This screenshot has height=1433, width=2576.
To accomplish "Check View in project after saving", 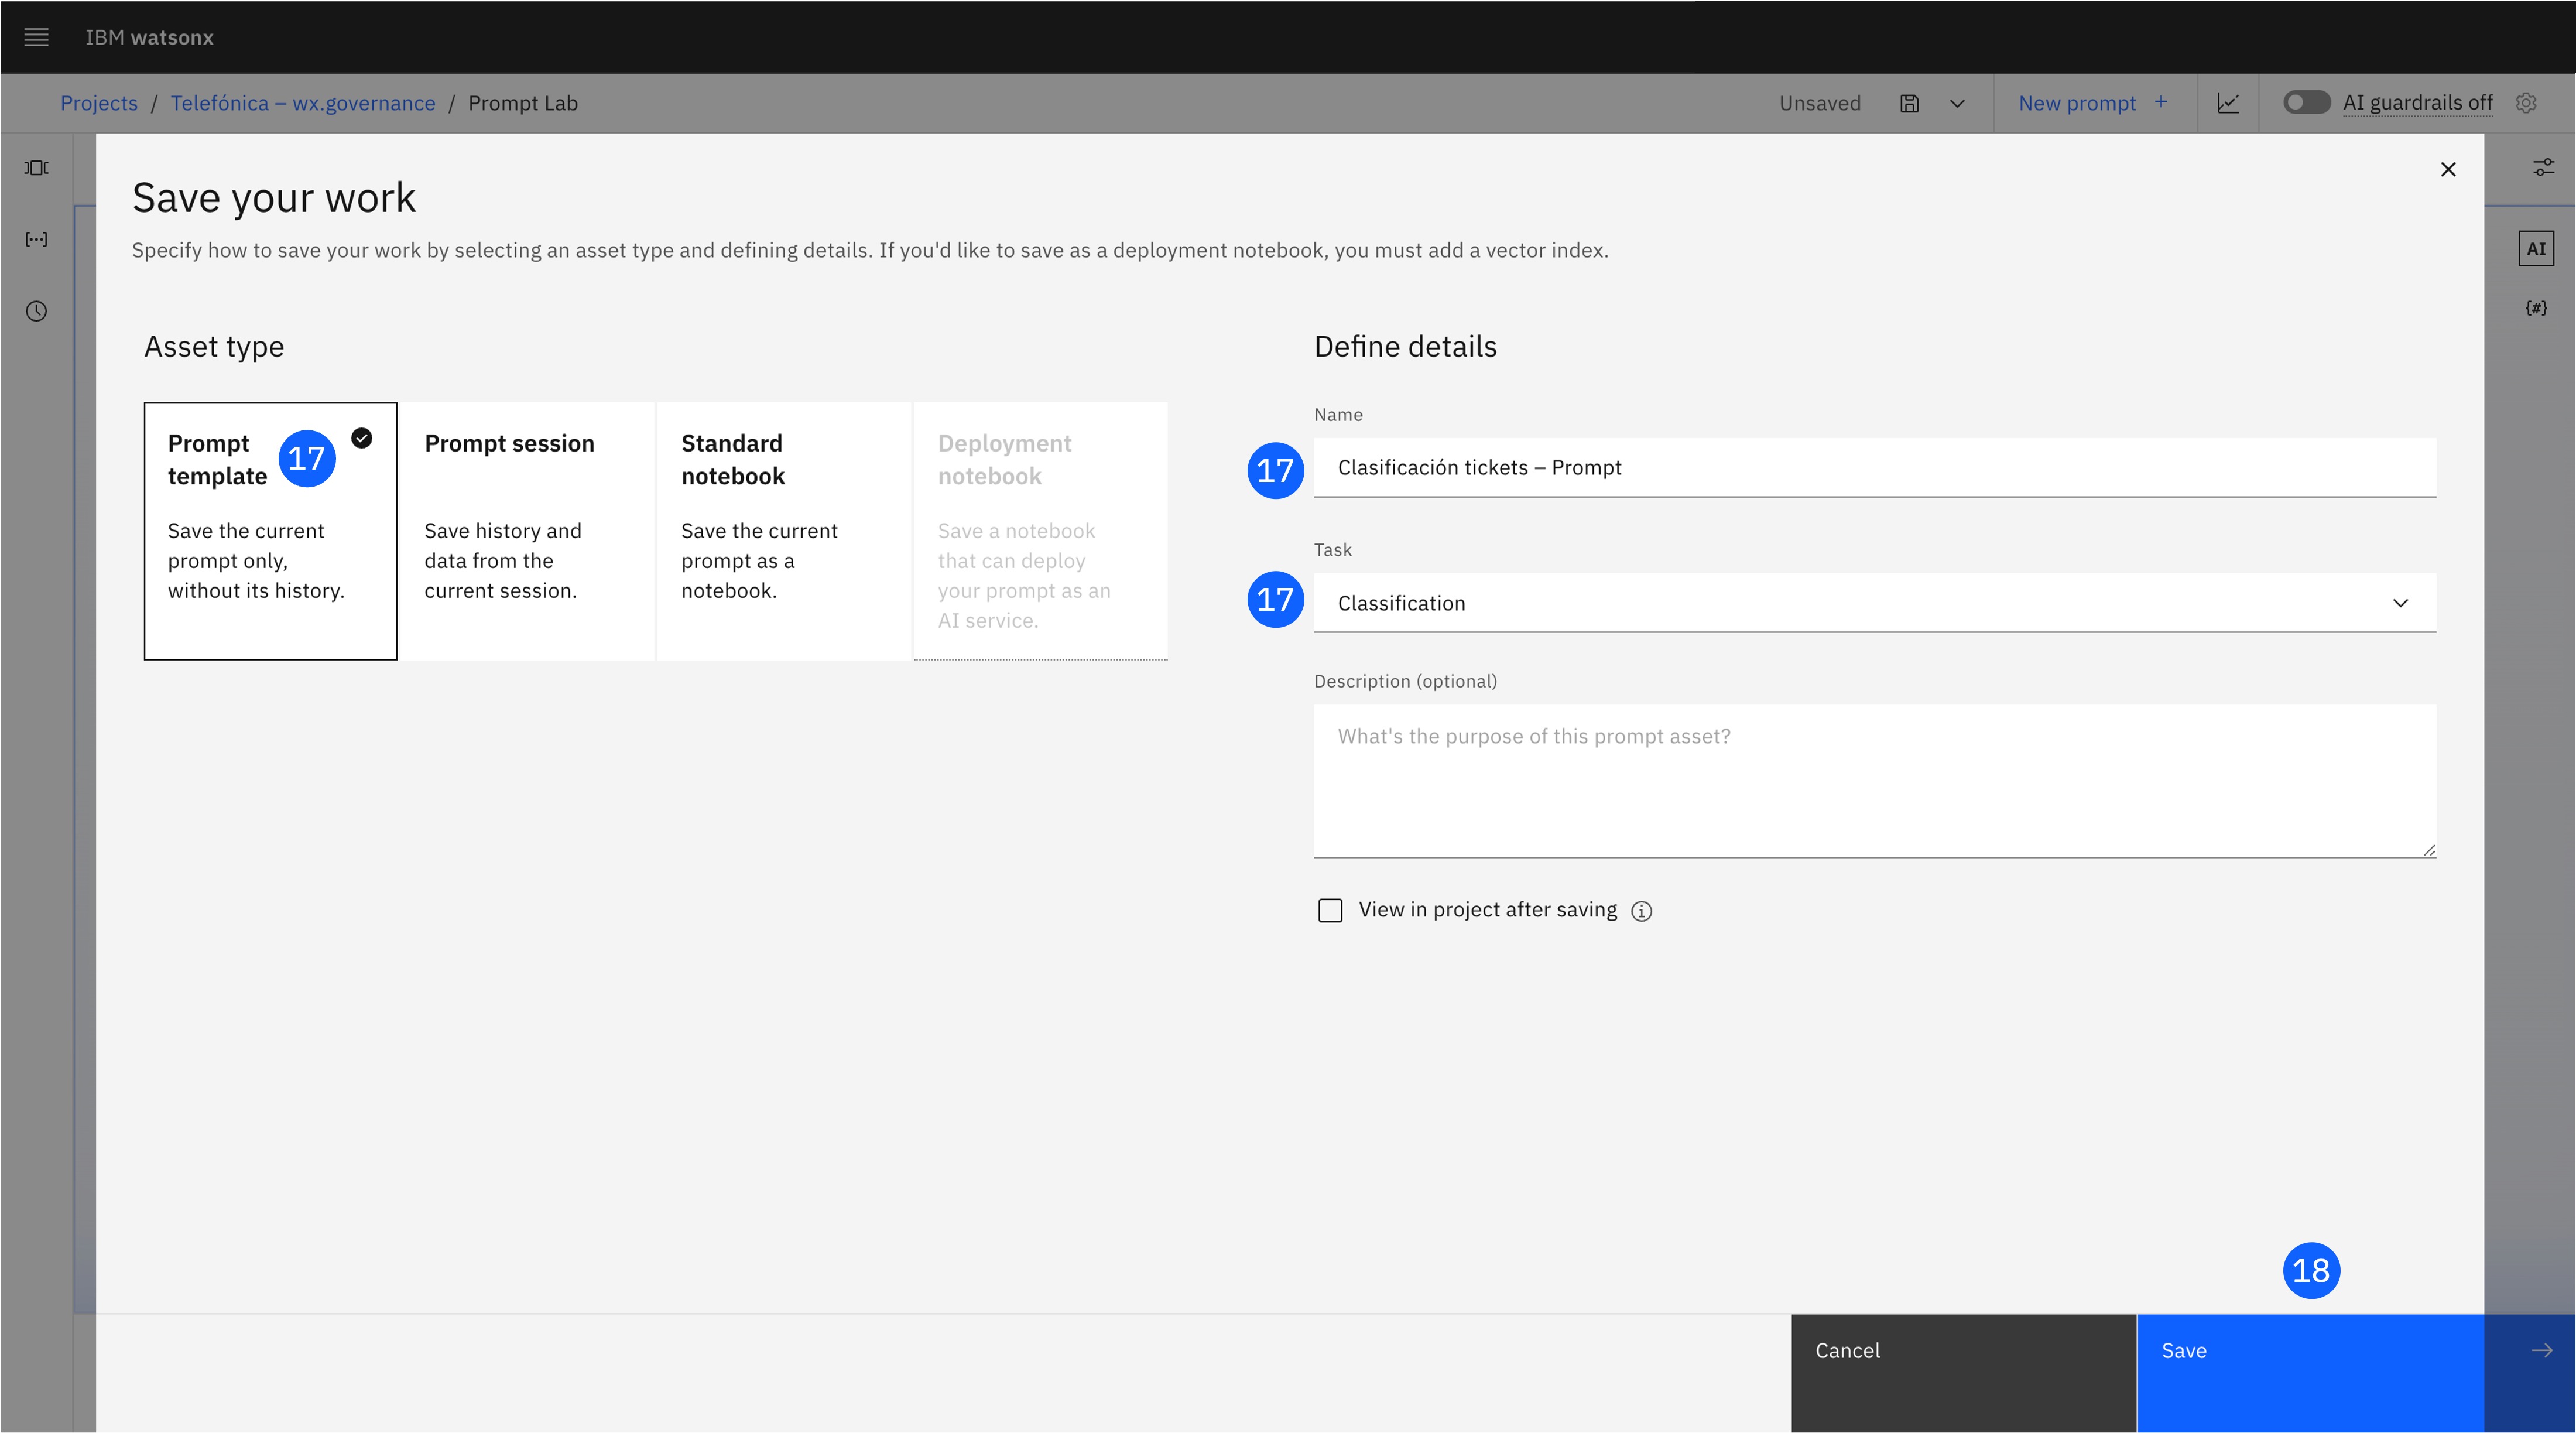I will point(1330,910).
